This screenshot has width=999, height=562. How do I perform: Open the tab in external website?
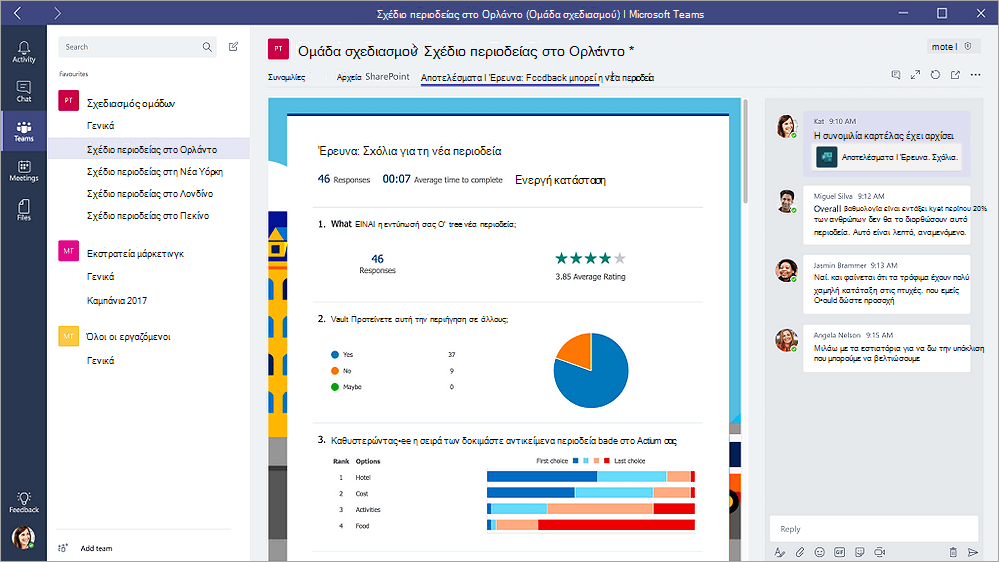[955, 75]
